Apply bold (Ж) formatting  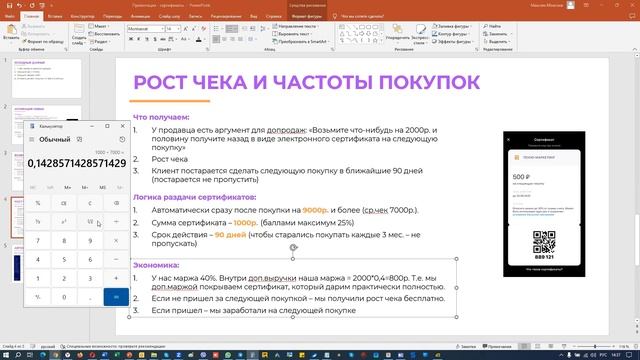click(x=131, y=39)
